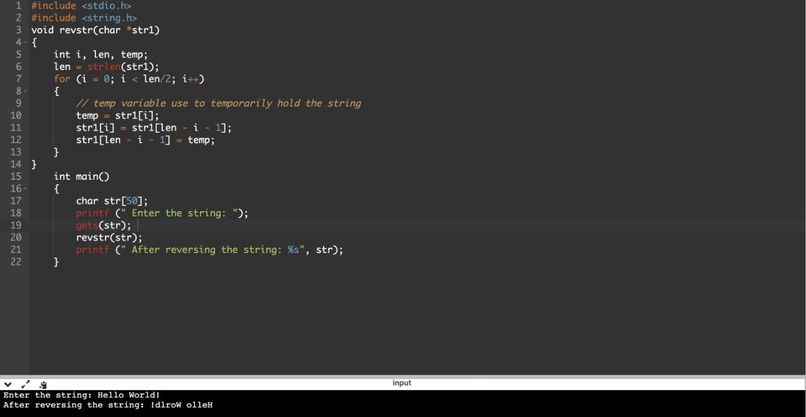This screenshot has width=806, height=417.
Task: Click the temp variable comment line
Action: [x=218, y=103]
